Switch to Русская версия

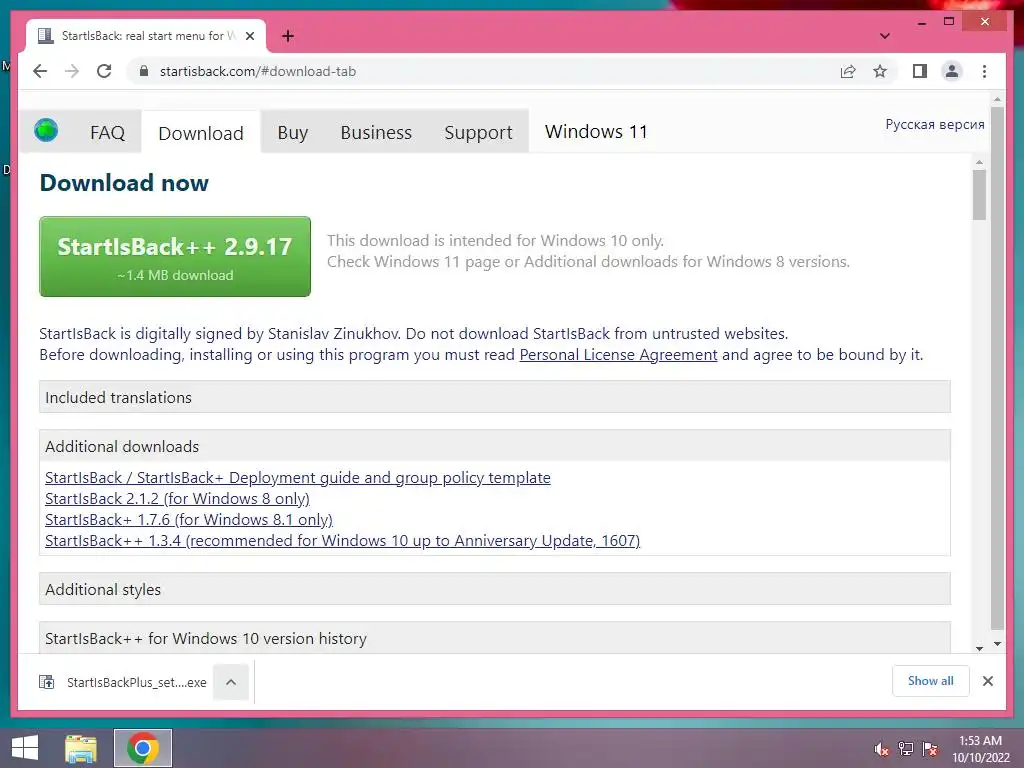935,124
